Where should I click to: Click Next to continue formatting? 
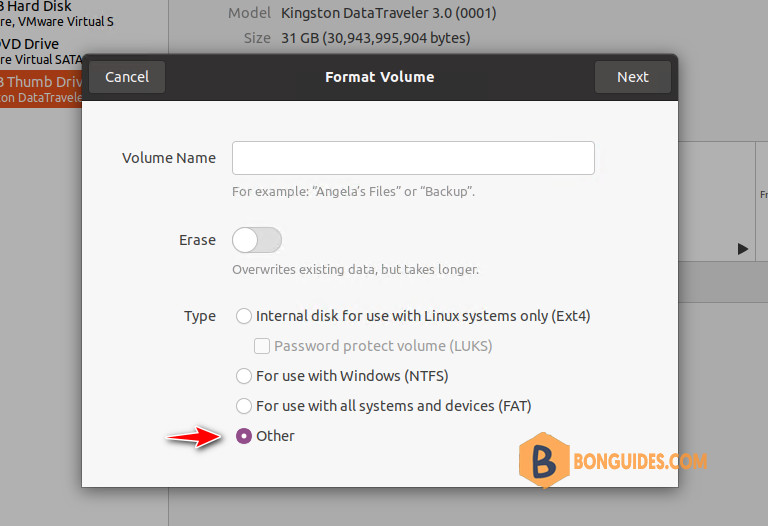pyautogui.click(x=632, y=77)
